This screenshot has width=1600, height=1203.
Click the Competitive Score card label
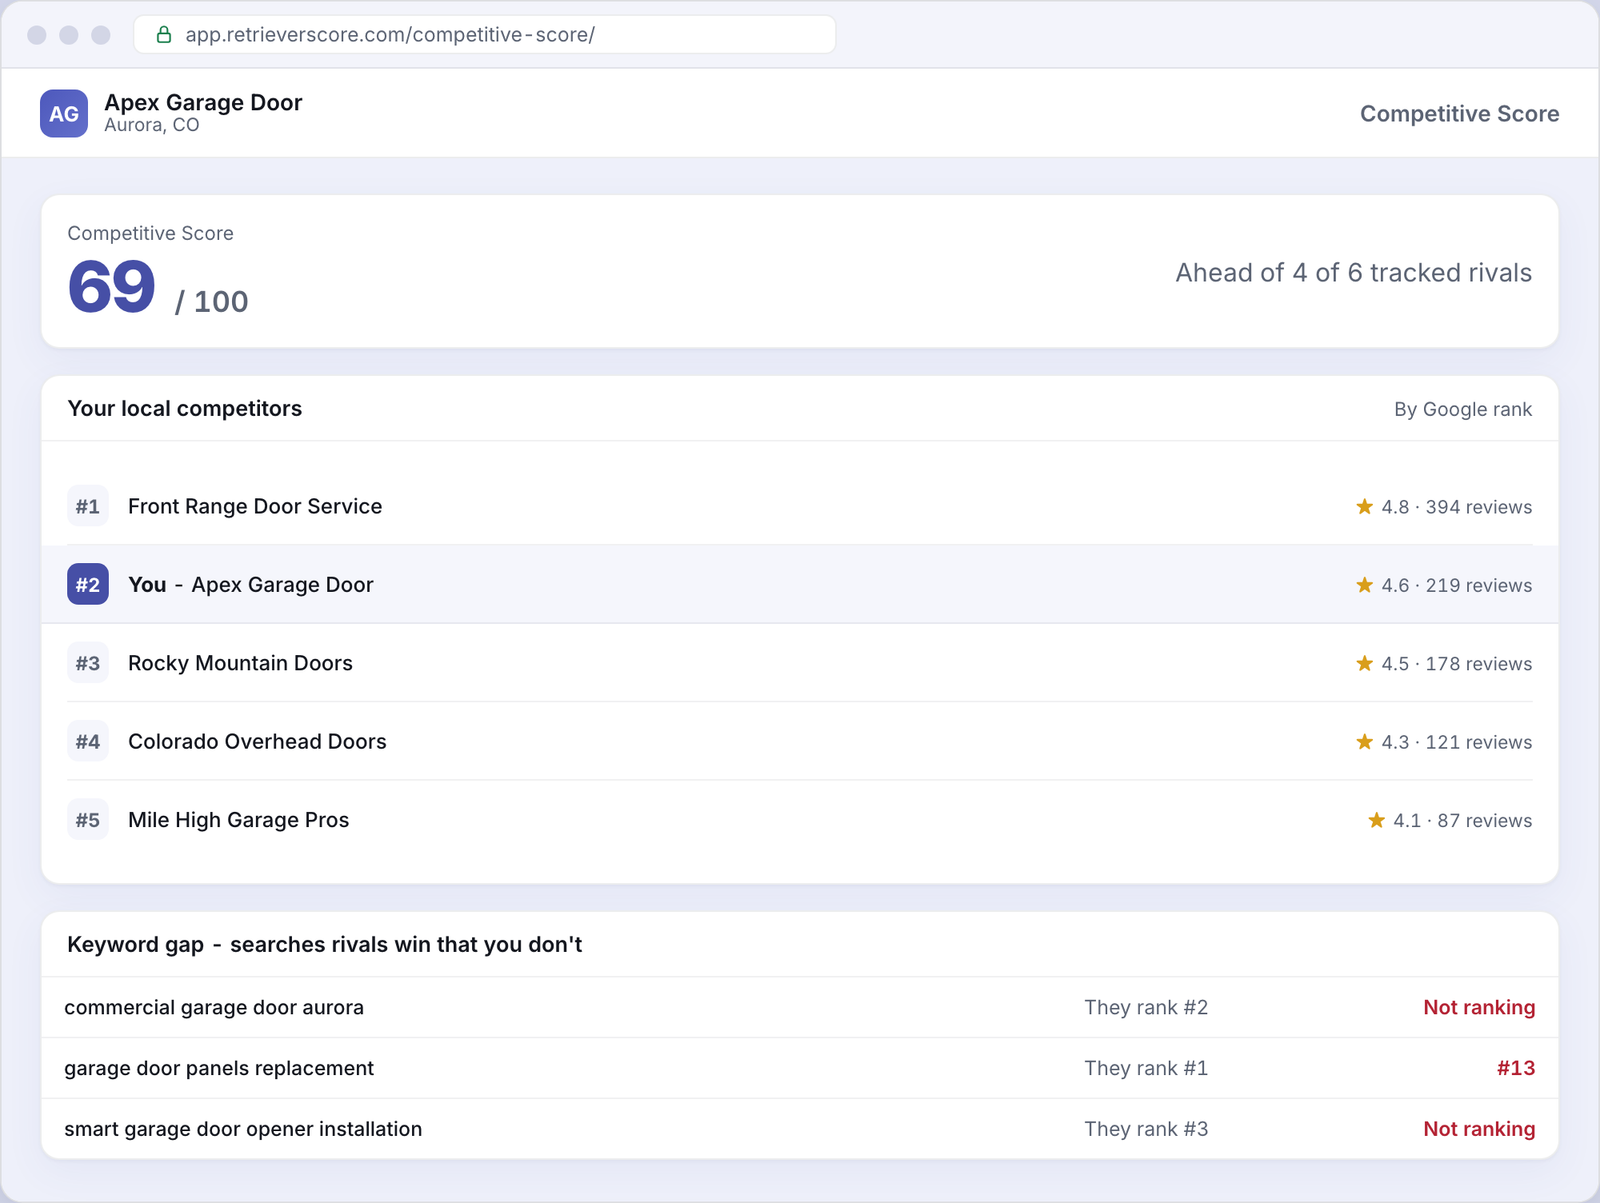(151, 233)
